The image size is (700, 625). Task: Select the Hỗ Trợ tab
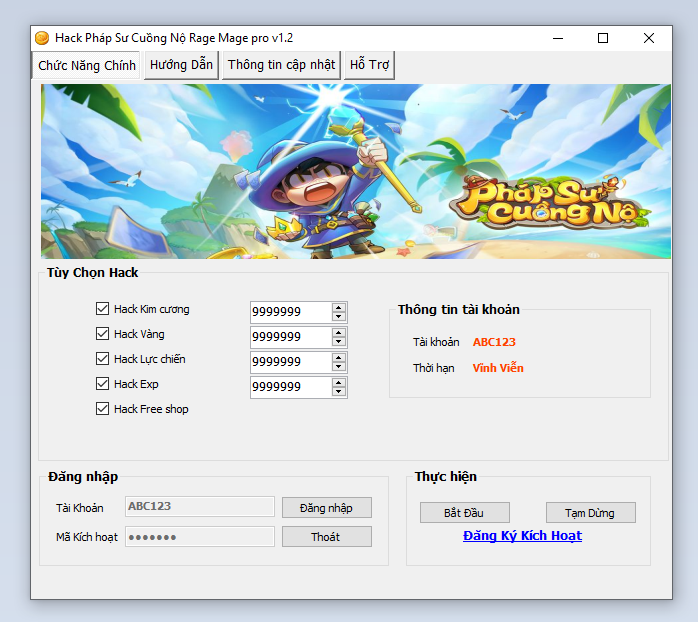click(369, 65)
